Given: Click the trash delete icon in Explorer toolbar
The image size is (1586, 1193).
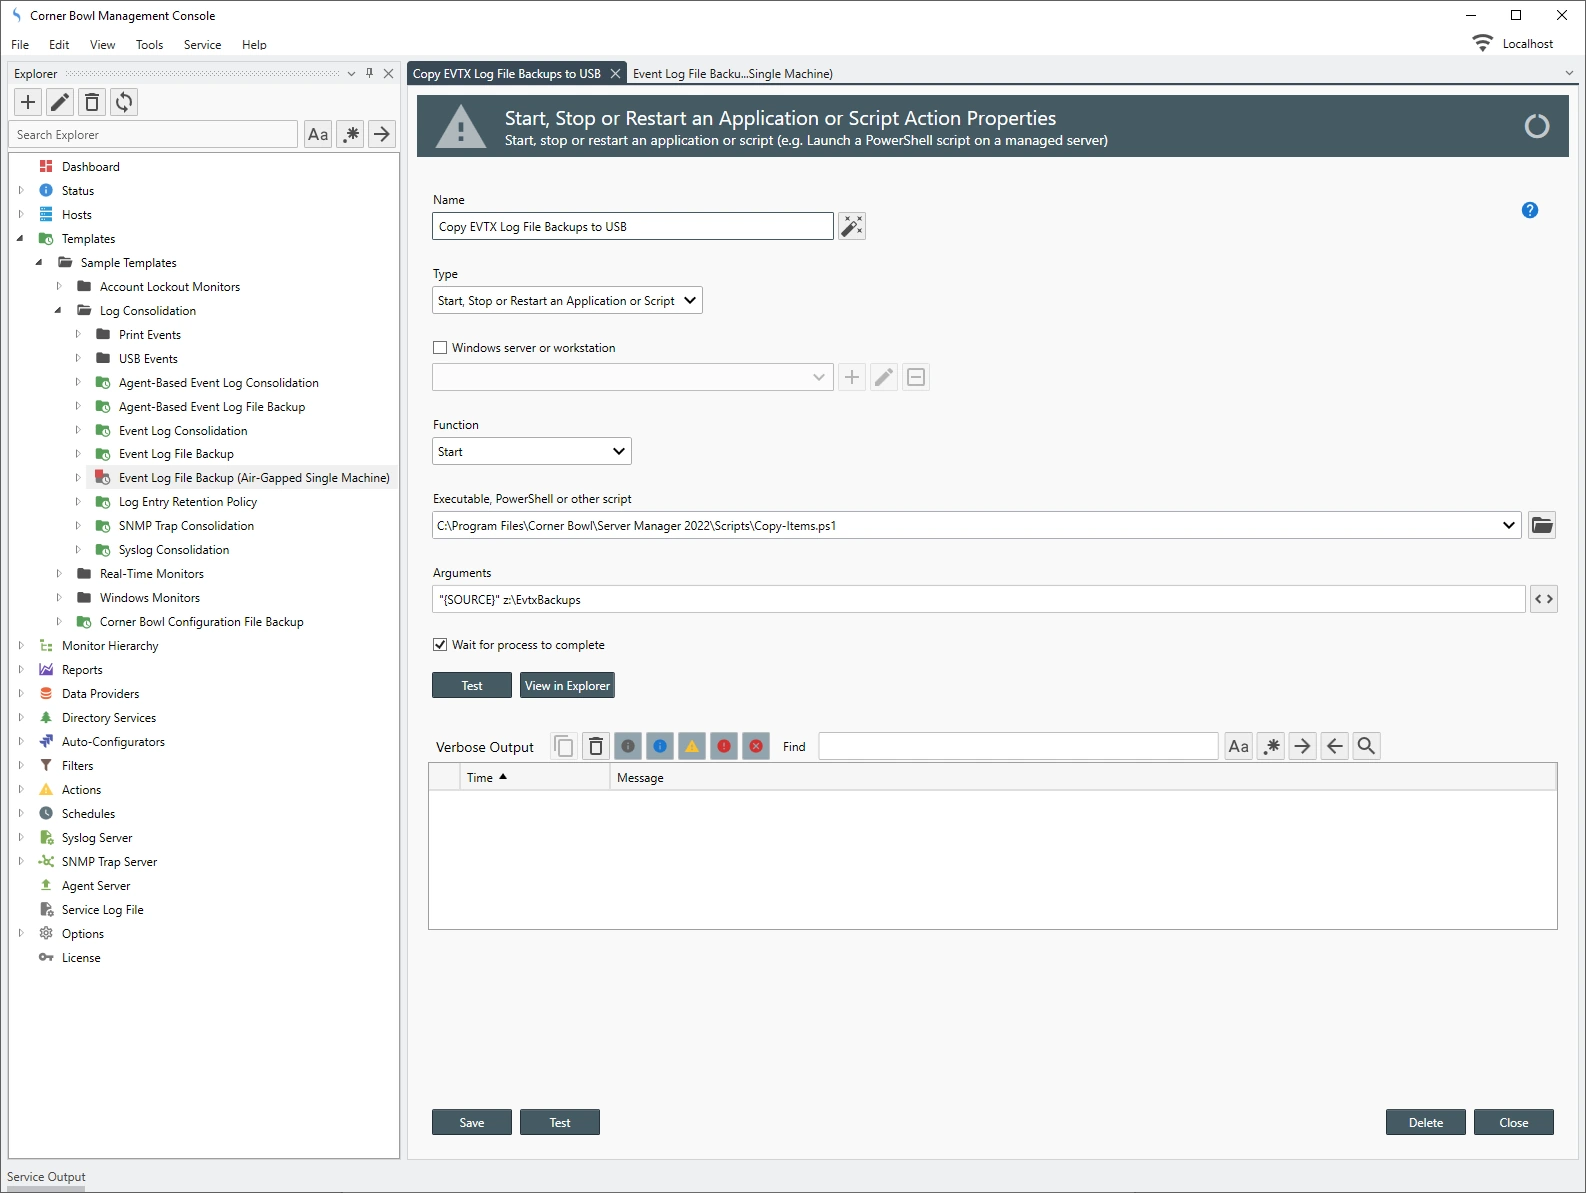Looking at the screenshot, I should point(92,102).
